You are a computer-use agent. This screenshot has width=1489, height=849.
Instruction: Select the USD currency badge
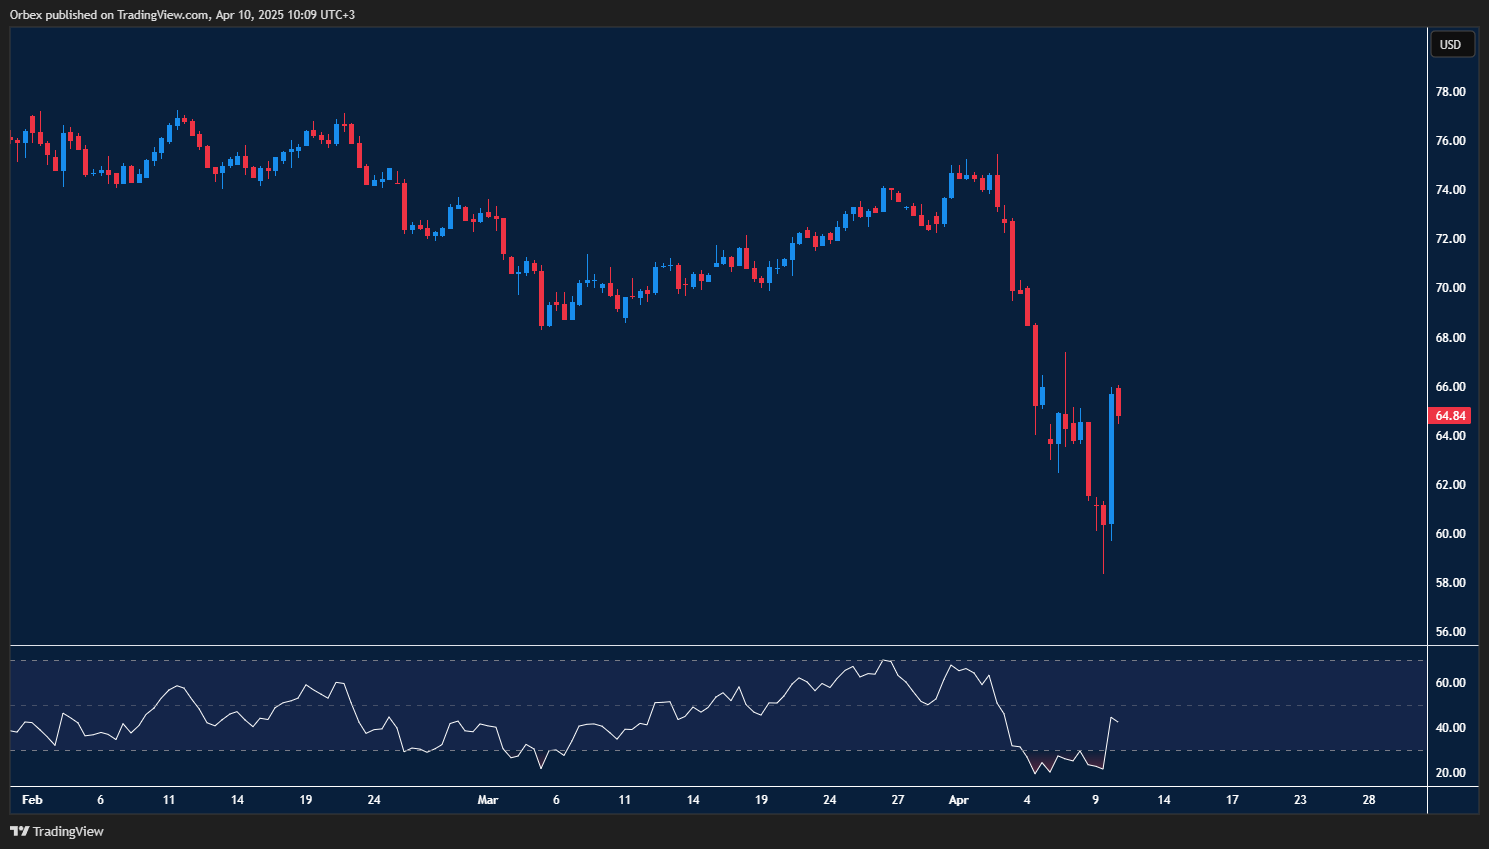click(x=1452, y=44)
